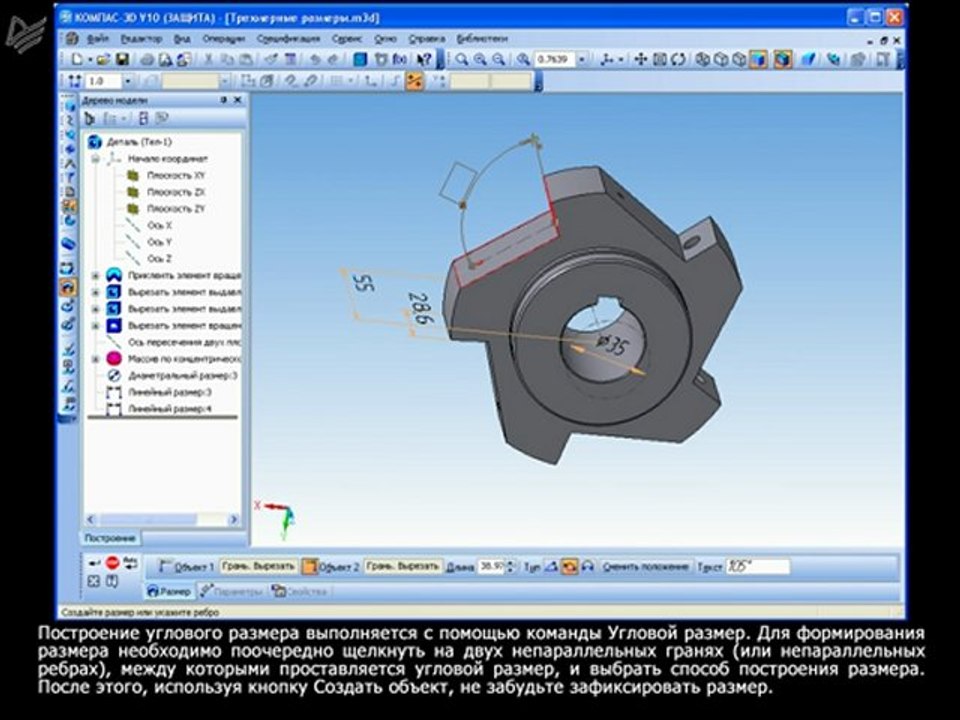This screenshot has height=720, width=960.
Task: Open Print Preview from the toolbar
Action: tap(165, 59)
